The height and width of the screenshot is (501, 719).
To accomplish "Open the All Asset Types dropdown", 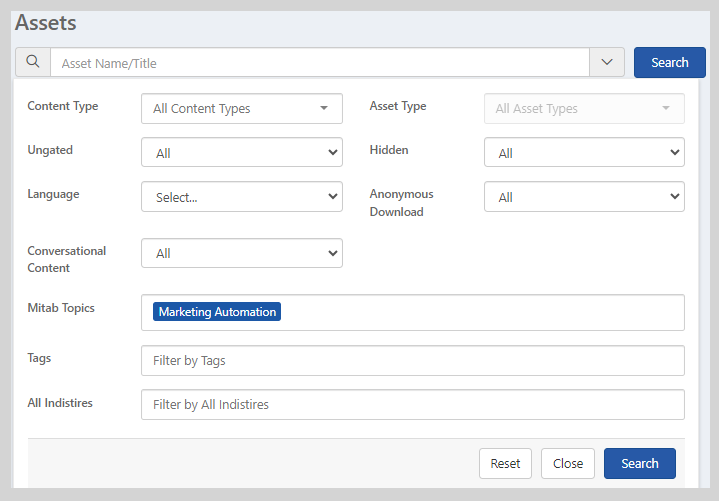I will click(x=584, y=108).
